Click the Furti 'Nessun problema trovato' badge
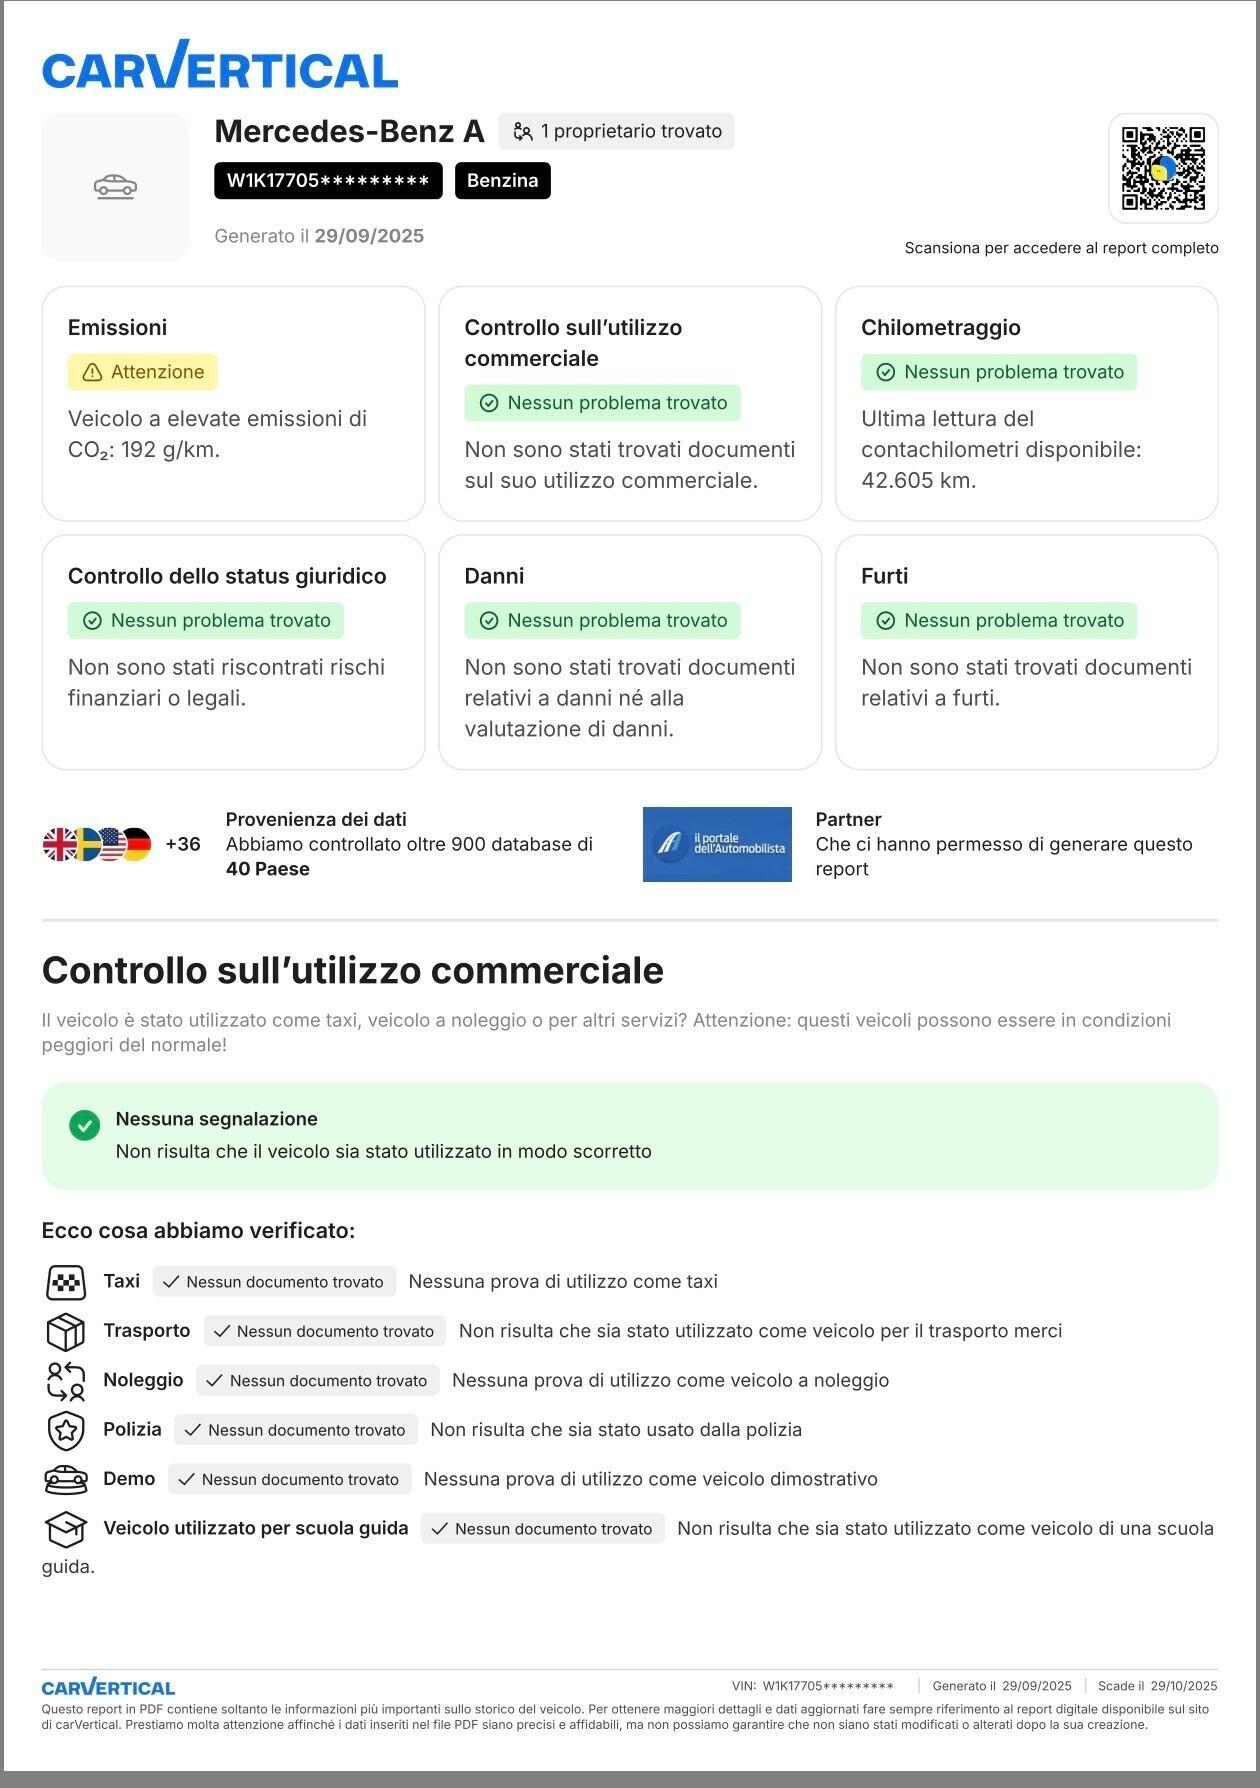Screen dimensions: 1260x1788 999,620
